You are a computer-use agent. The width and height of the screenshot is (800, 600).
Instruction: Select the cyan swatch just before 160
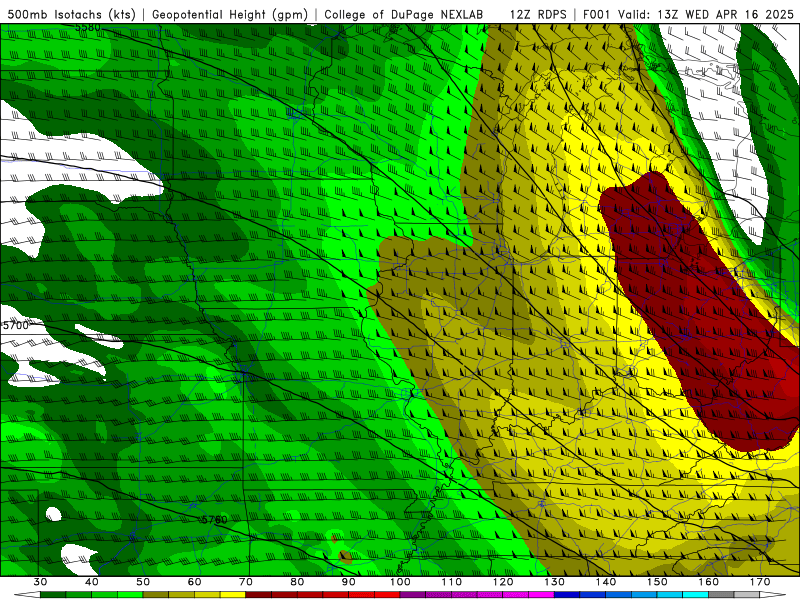tap(695, 595)
